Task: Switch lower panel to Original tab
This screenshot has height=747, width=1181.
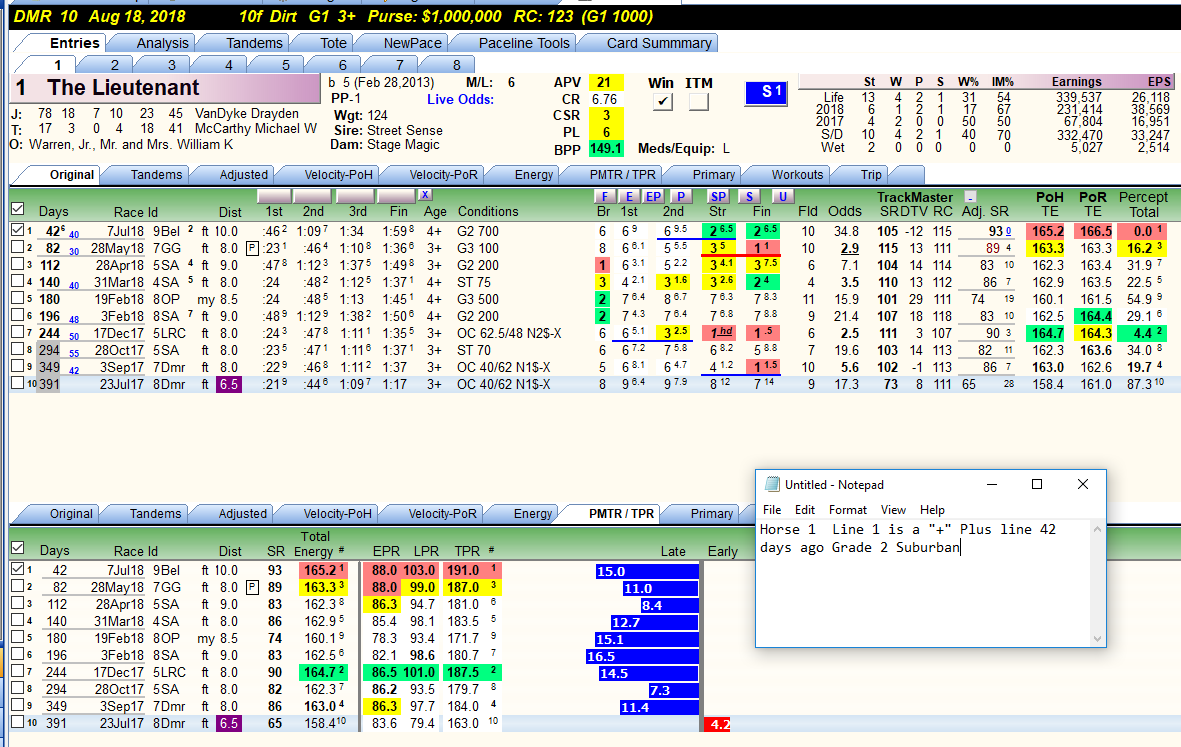Action: [72, 514]
